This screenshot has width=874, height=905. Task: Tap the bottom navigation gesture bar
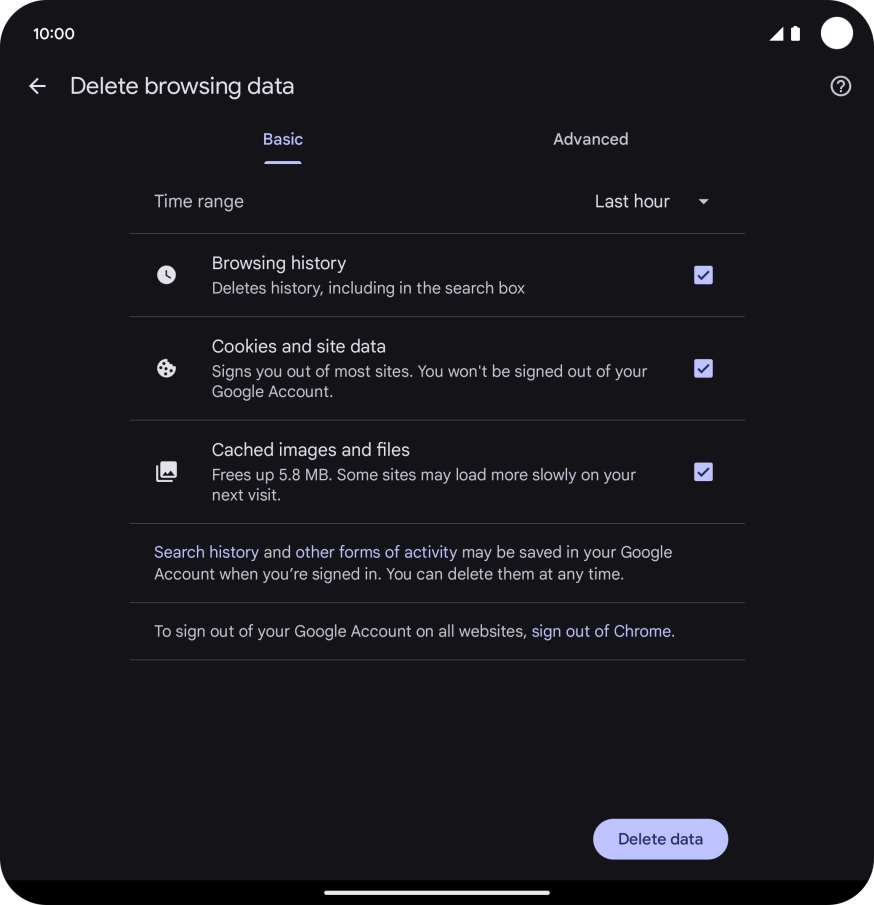(437, 892)
